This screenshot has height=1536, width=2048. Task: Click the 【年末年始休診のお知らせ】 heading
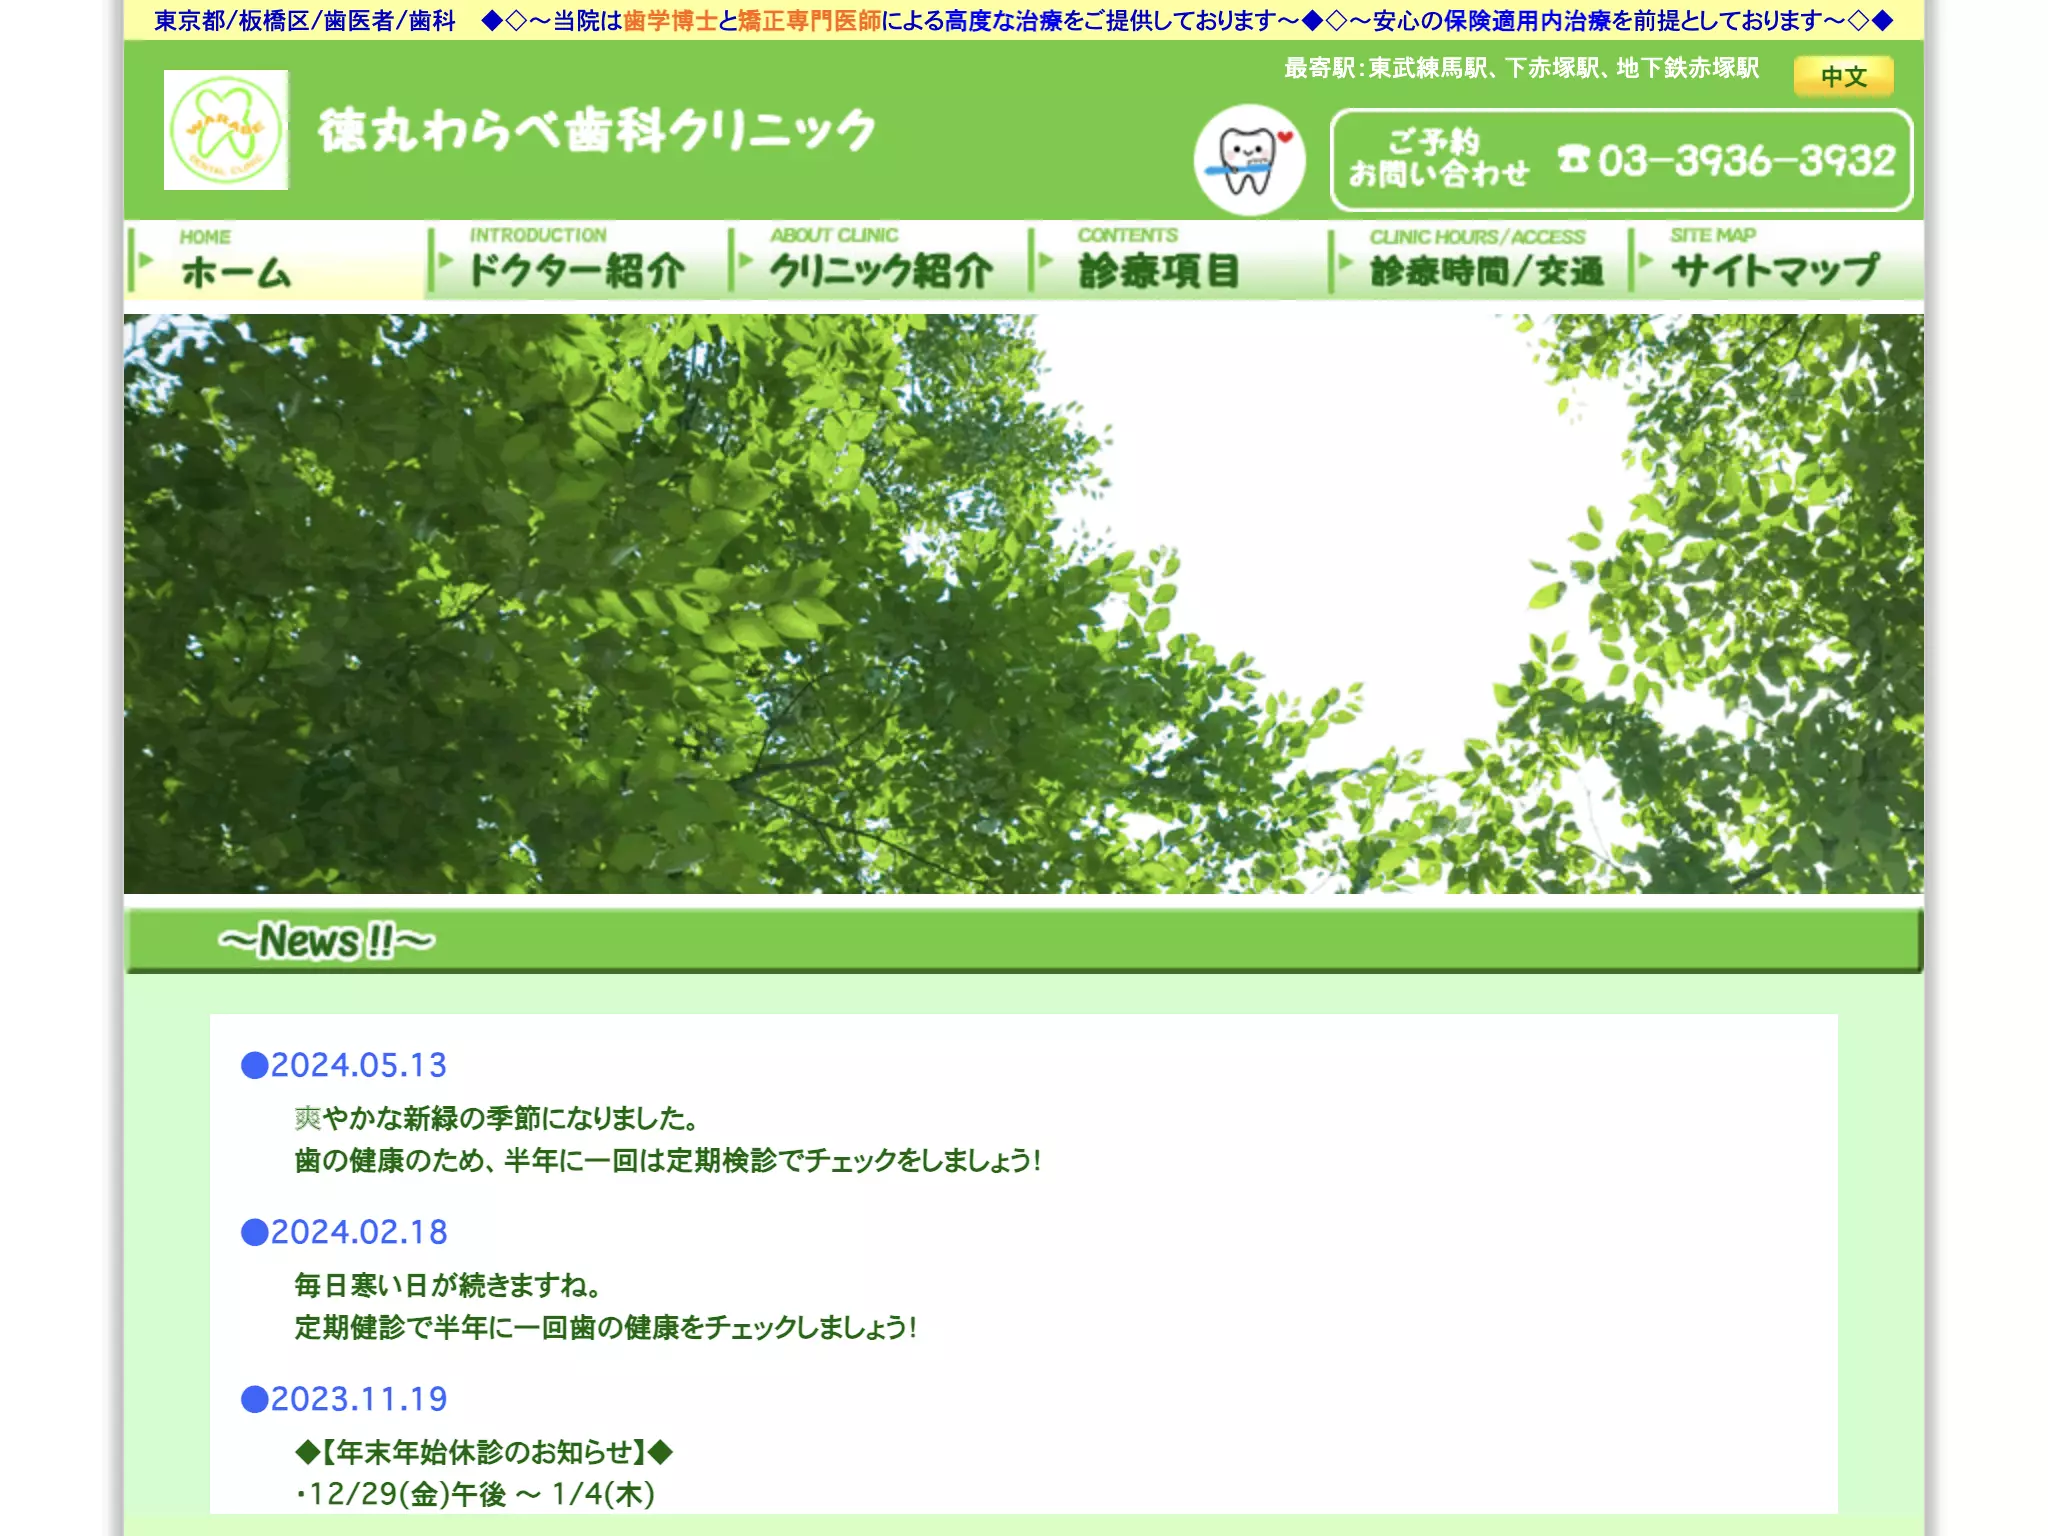pos(484,1452)
